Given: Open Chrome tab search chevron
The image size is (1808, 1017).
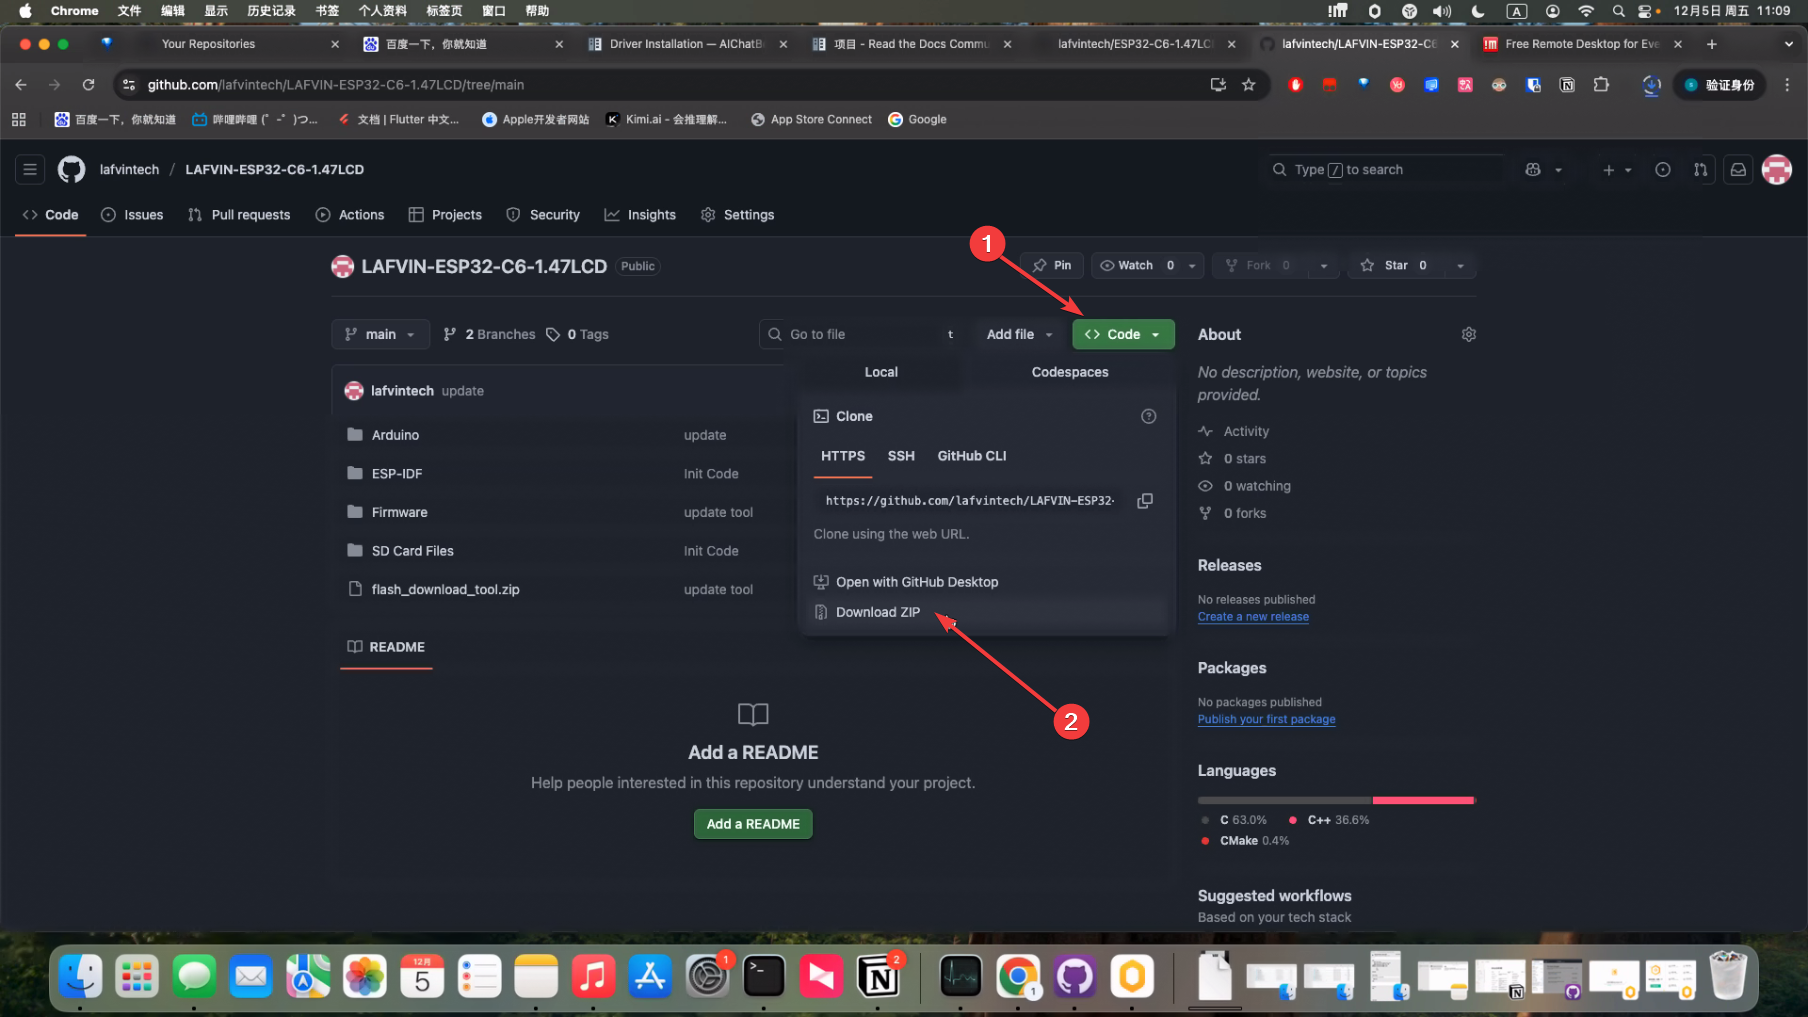Looking at the screenshot, I should [1788, 44].
